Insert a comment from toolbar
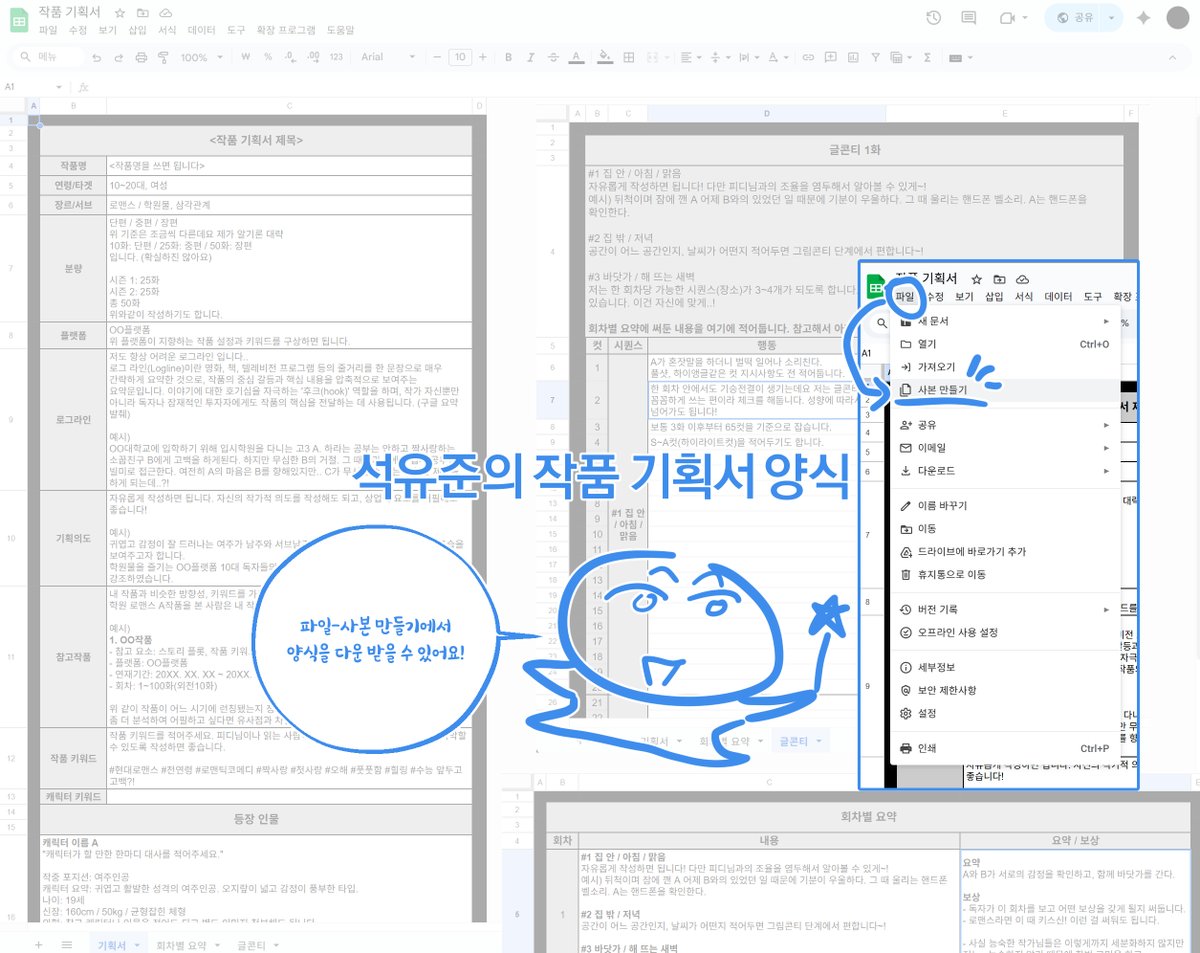Screen dimensions: 1200x953 831,57
